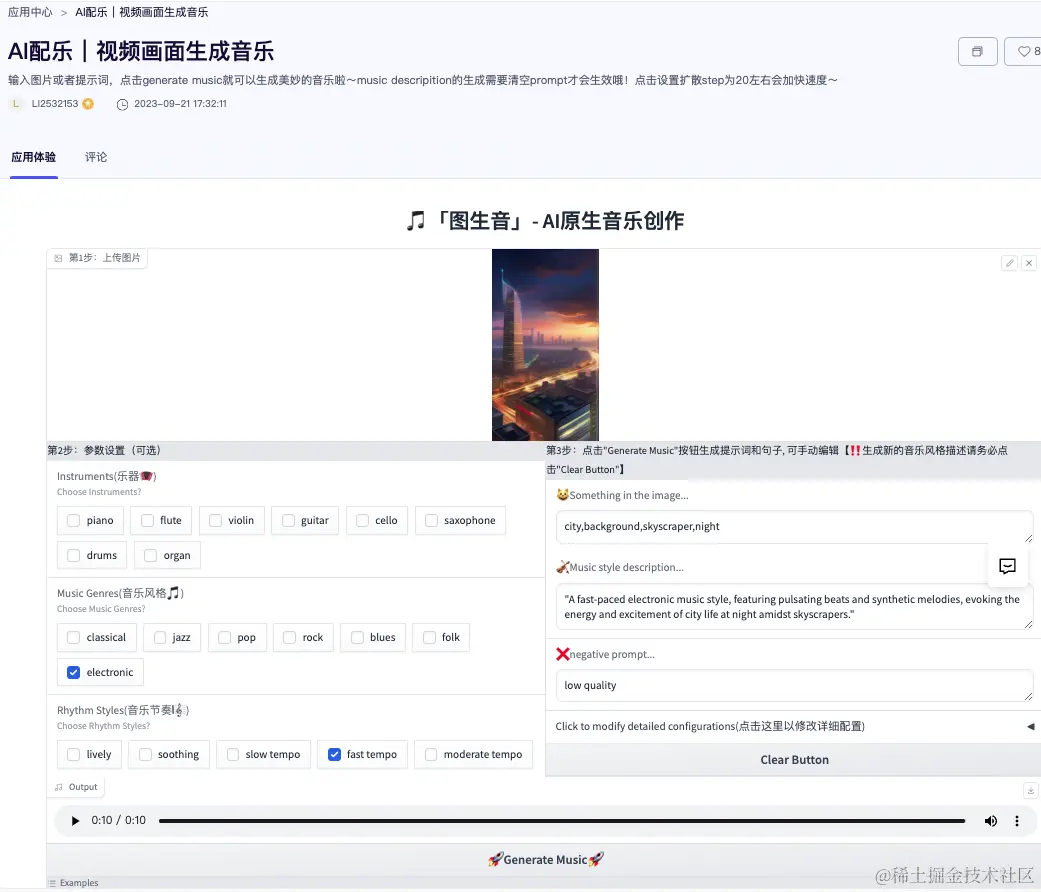Click the clock icon beside publish date
This screenshot has width=1041, height=892.
click(122, 104)
